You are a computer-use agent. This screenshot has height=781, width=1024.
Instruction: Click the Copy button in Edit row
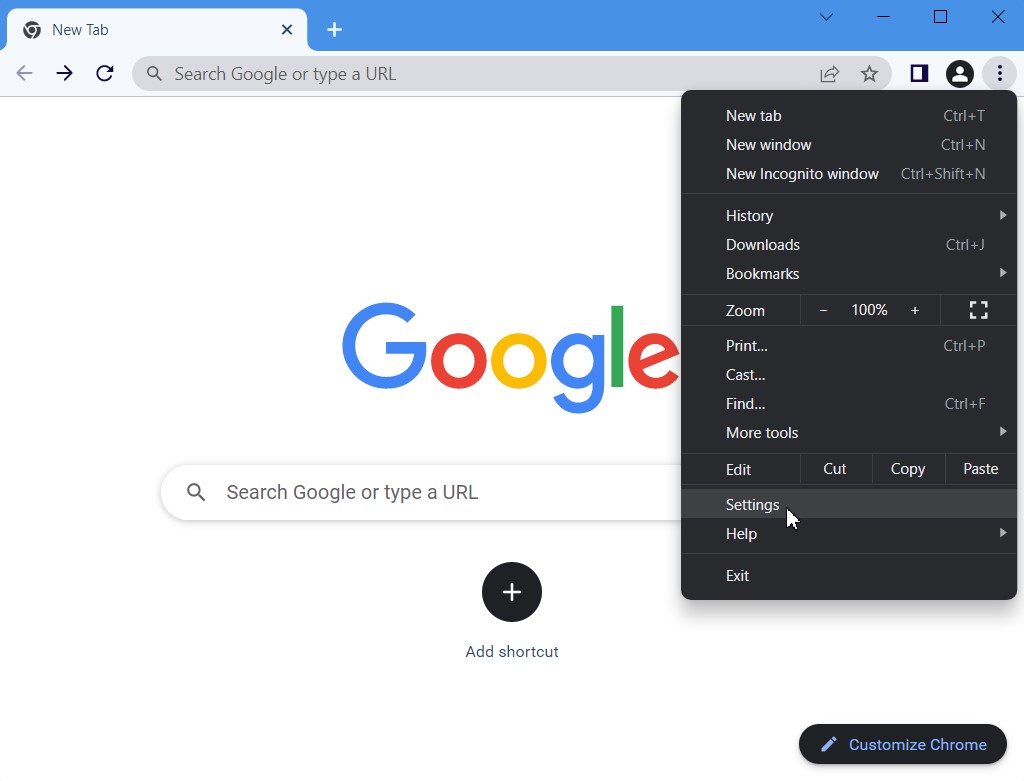click(908, 469)
